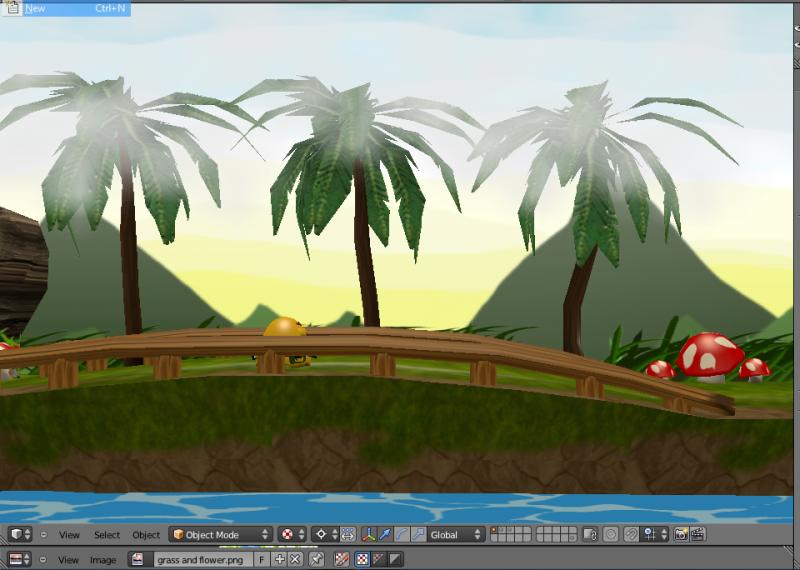Pin the image with the pin icon

[317, 560]
